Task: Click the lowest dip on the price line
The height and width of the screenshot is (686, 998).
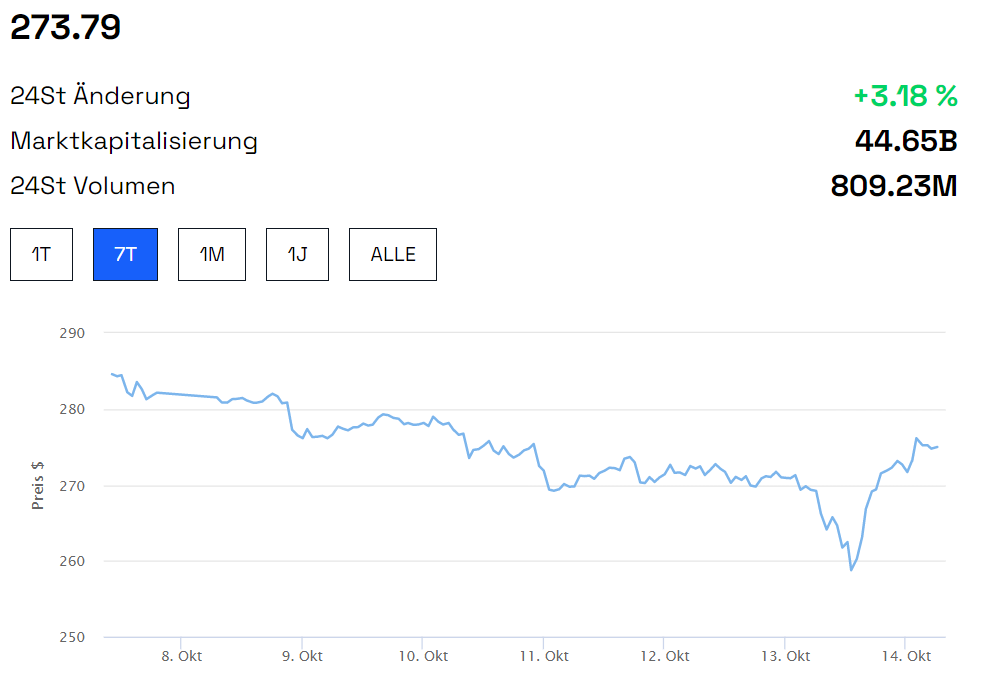Action: 851,569
